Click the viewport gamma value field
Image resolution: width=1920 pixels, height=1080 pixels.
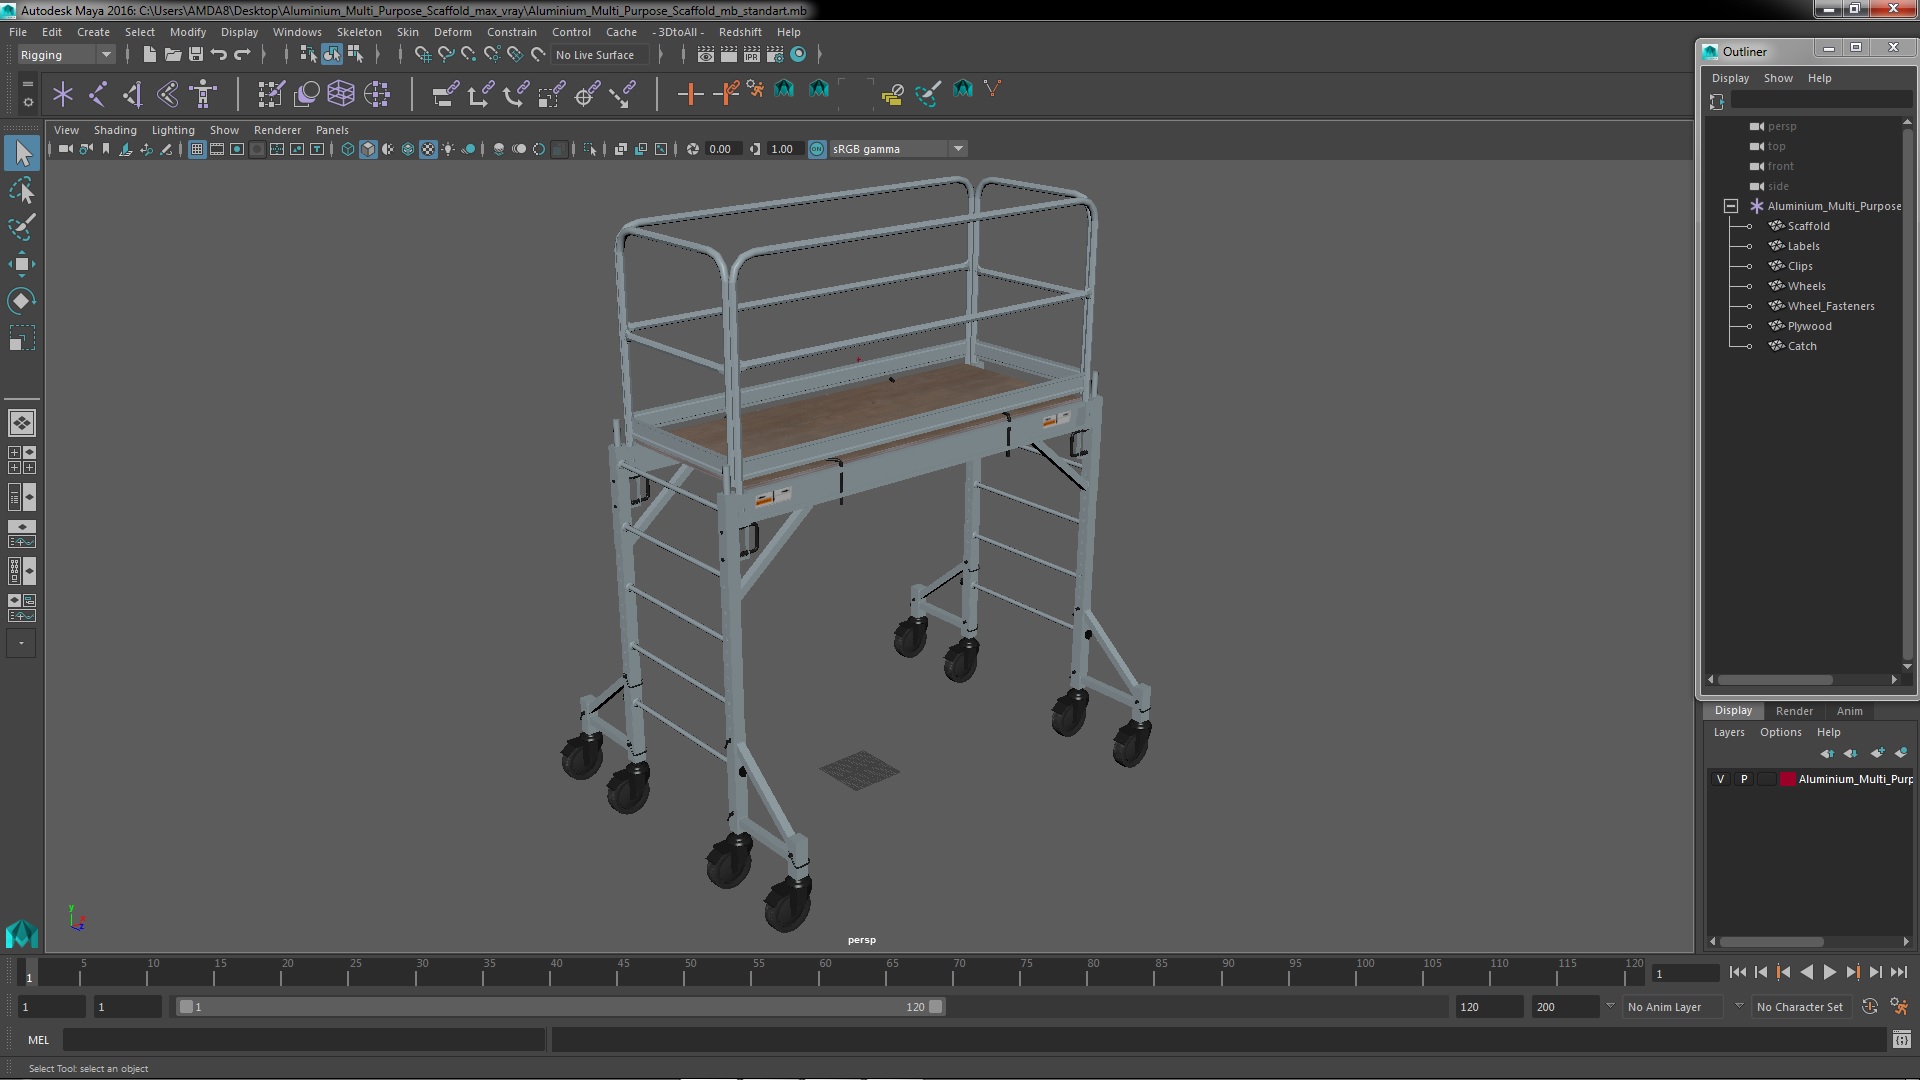783,149
